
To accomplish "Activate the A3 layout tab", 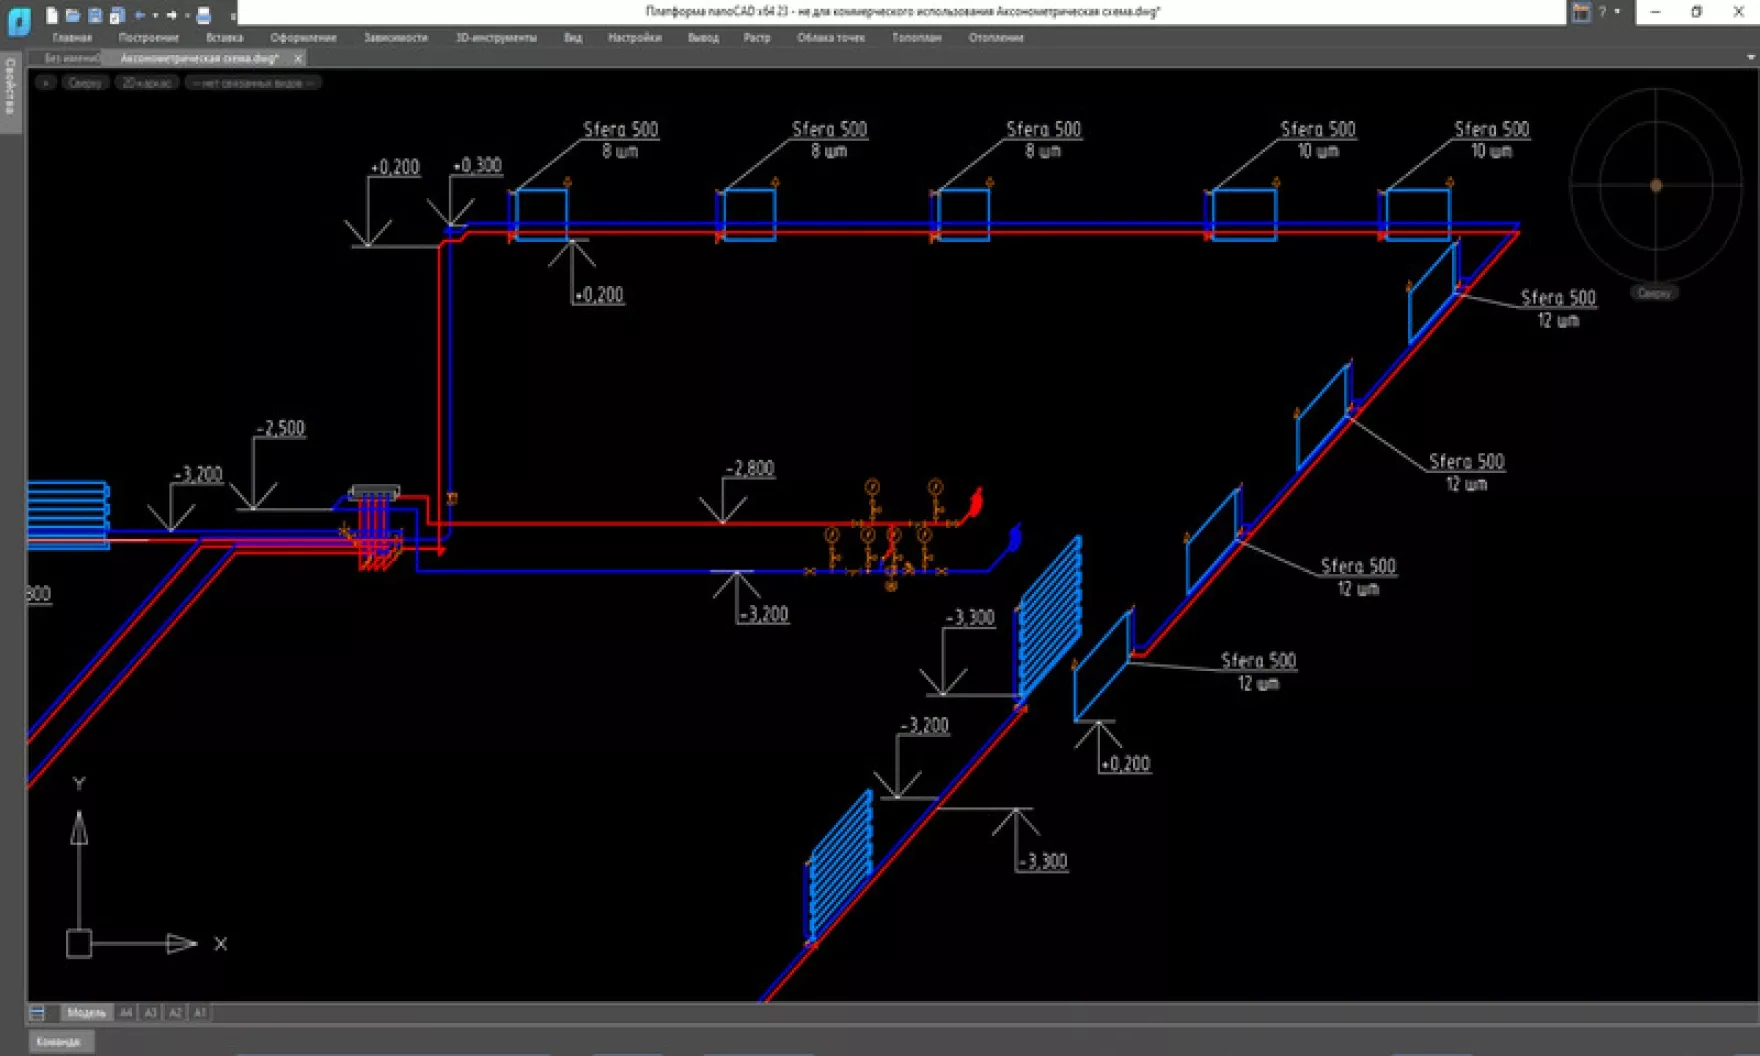I will (151, 1012).
